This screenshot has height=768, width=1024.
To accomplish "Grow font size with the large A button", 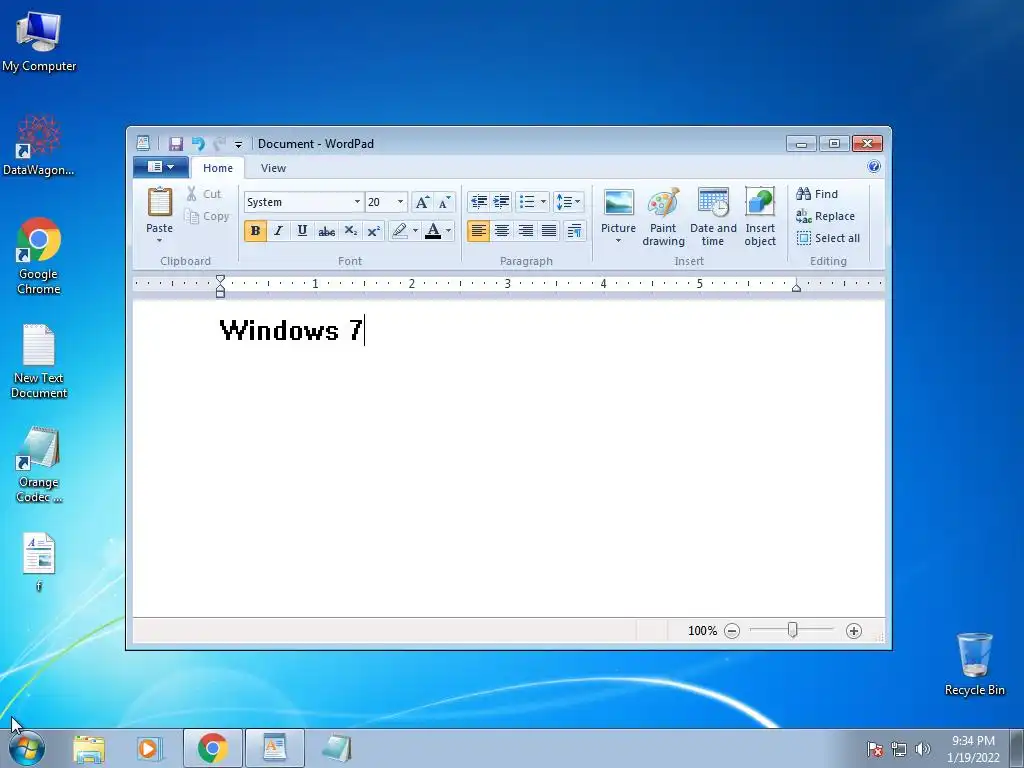I will click(423, 202).
